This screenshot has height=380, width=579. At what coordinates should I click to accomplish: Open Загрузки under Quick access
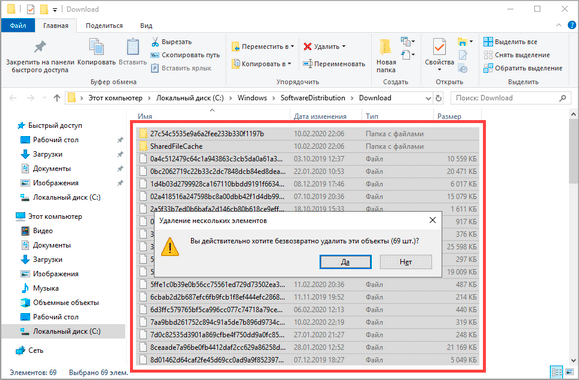click(41, 154)
